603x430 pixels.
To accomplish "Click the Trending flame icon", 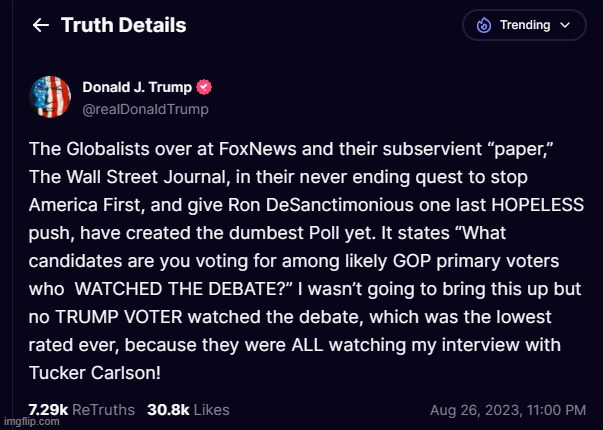I will coord(484,26).
